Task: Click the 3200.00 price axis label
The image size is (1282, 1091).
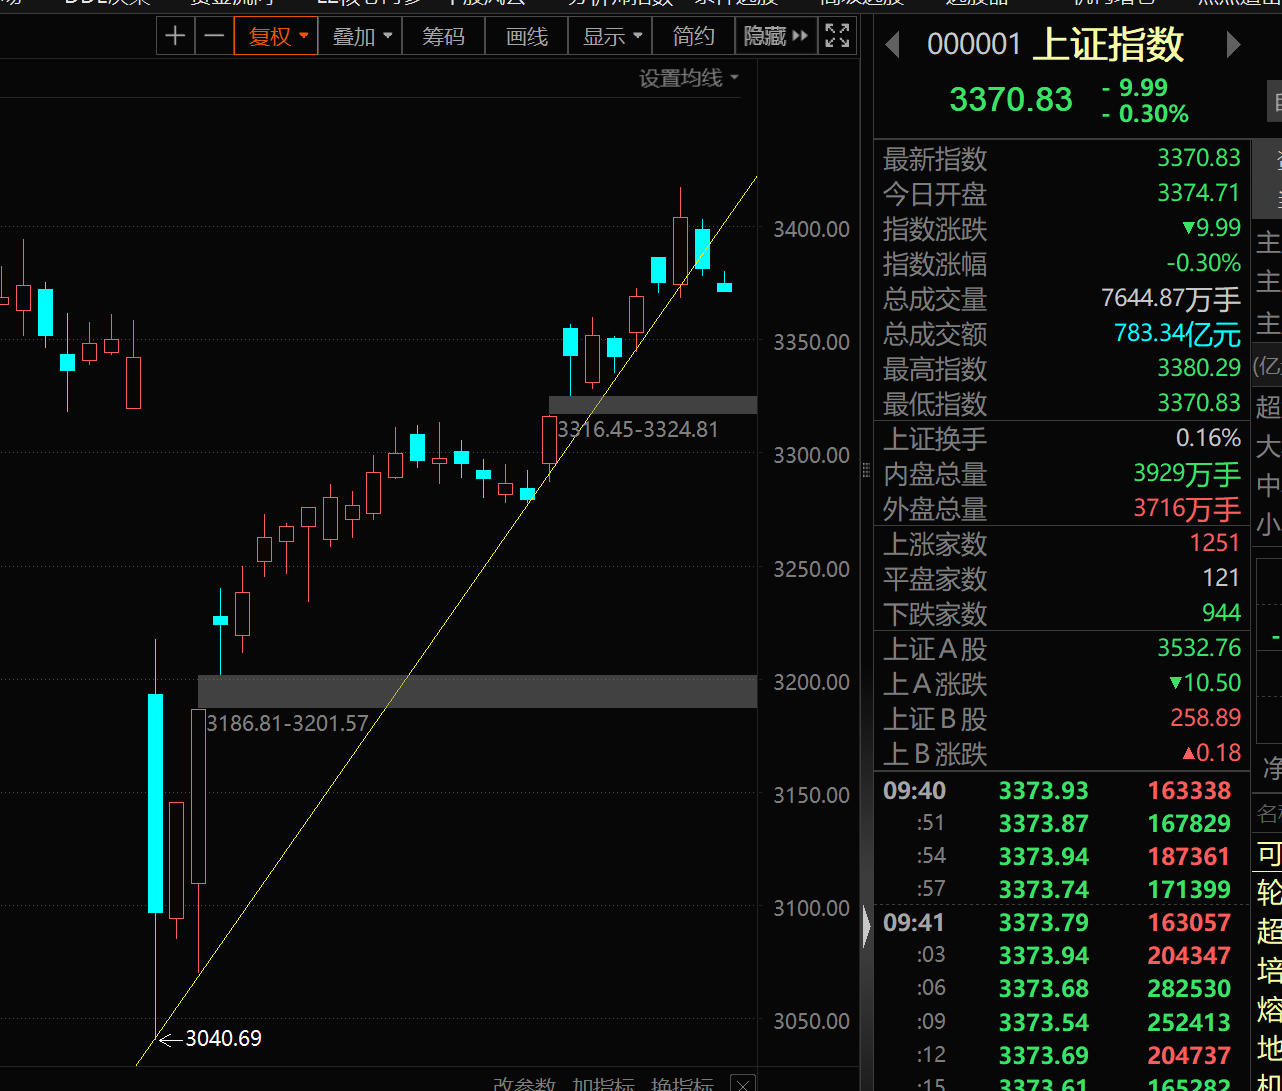Action: (x=811, y=682)
